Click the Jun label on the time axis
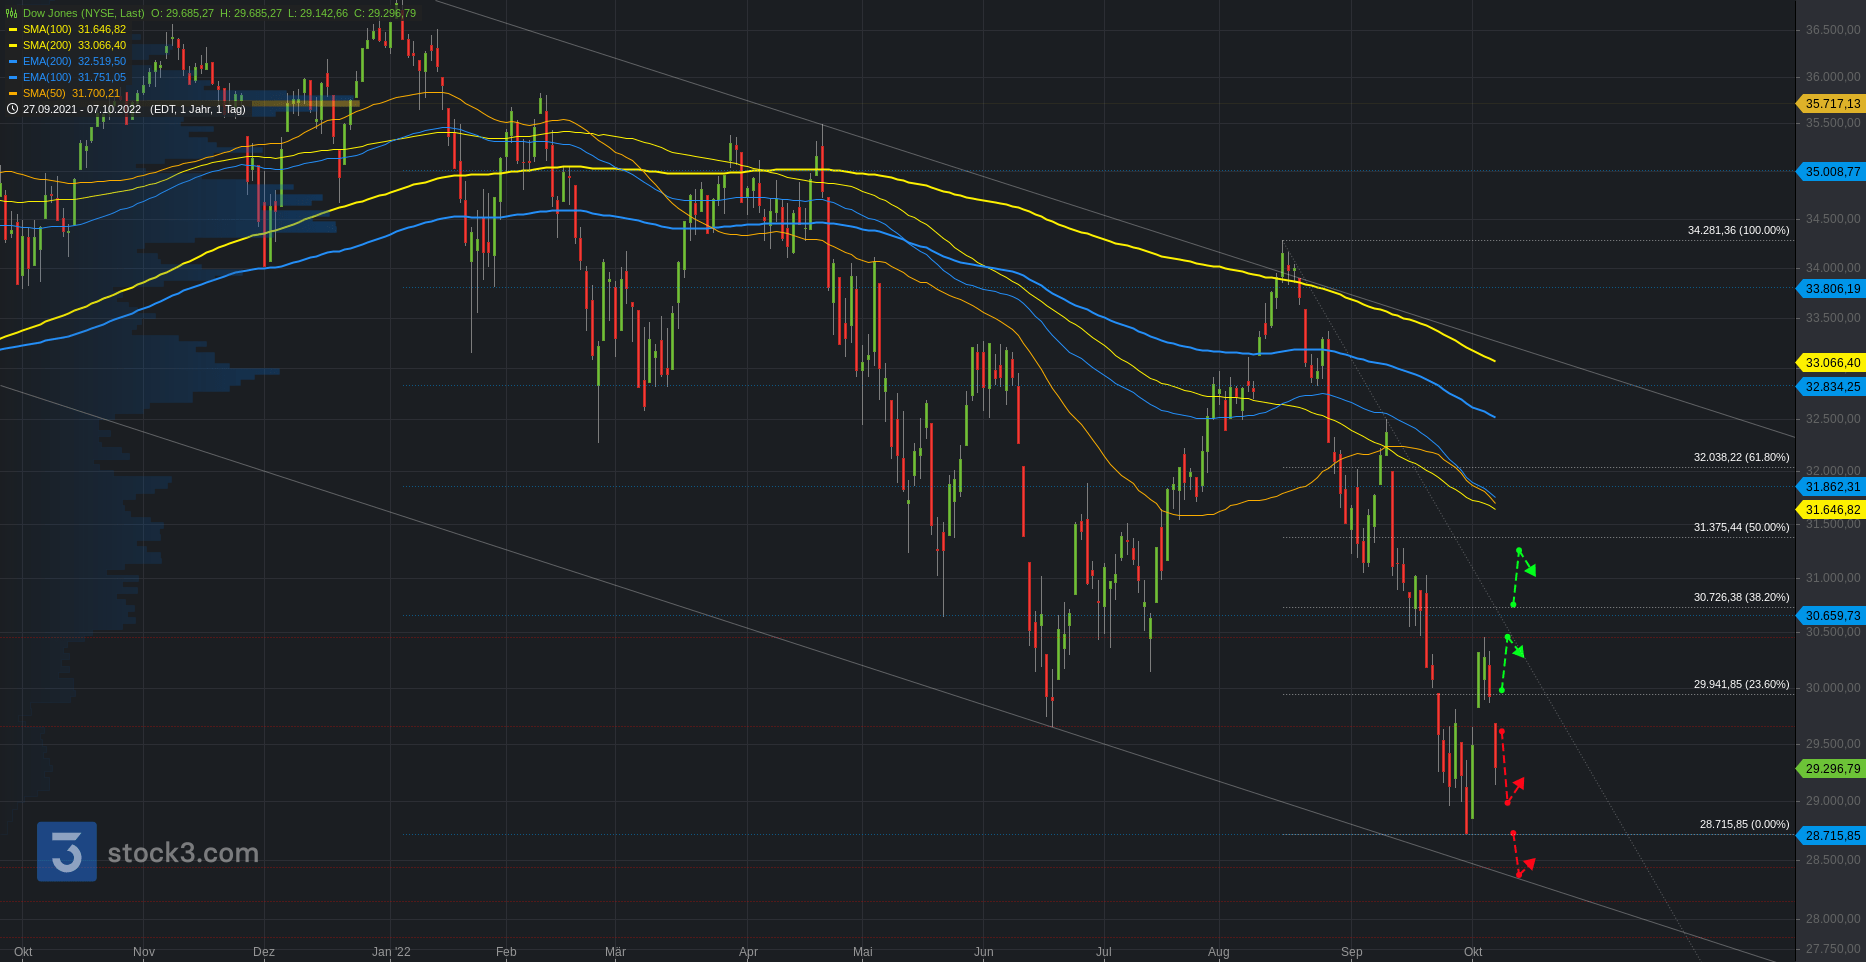 984,952
